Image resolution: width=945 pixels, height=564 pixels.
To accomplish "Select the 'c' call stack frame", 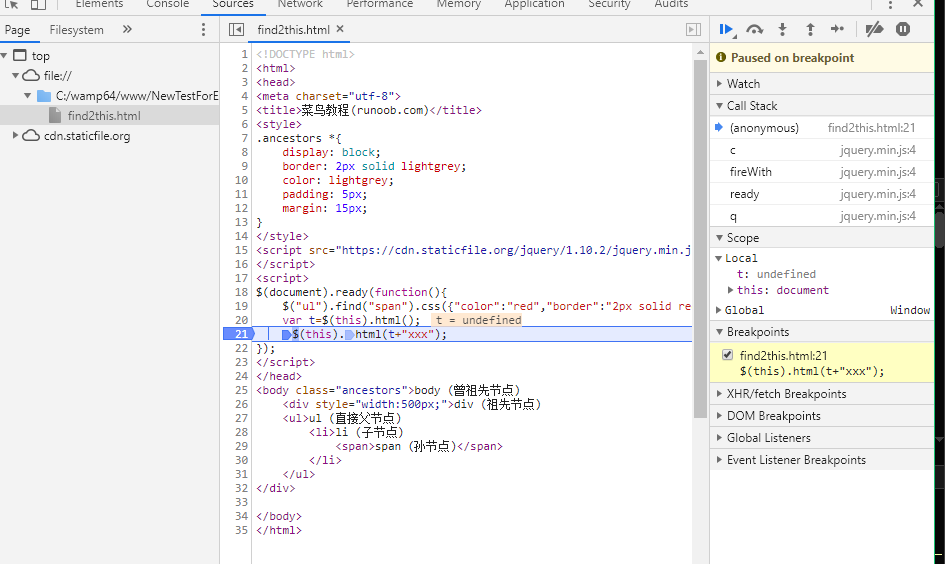I will pos(822,150).
